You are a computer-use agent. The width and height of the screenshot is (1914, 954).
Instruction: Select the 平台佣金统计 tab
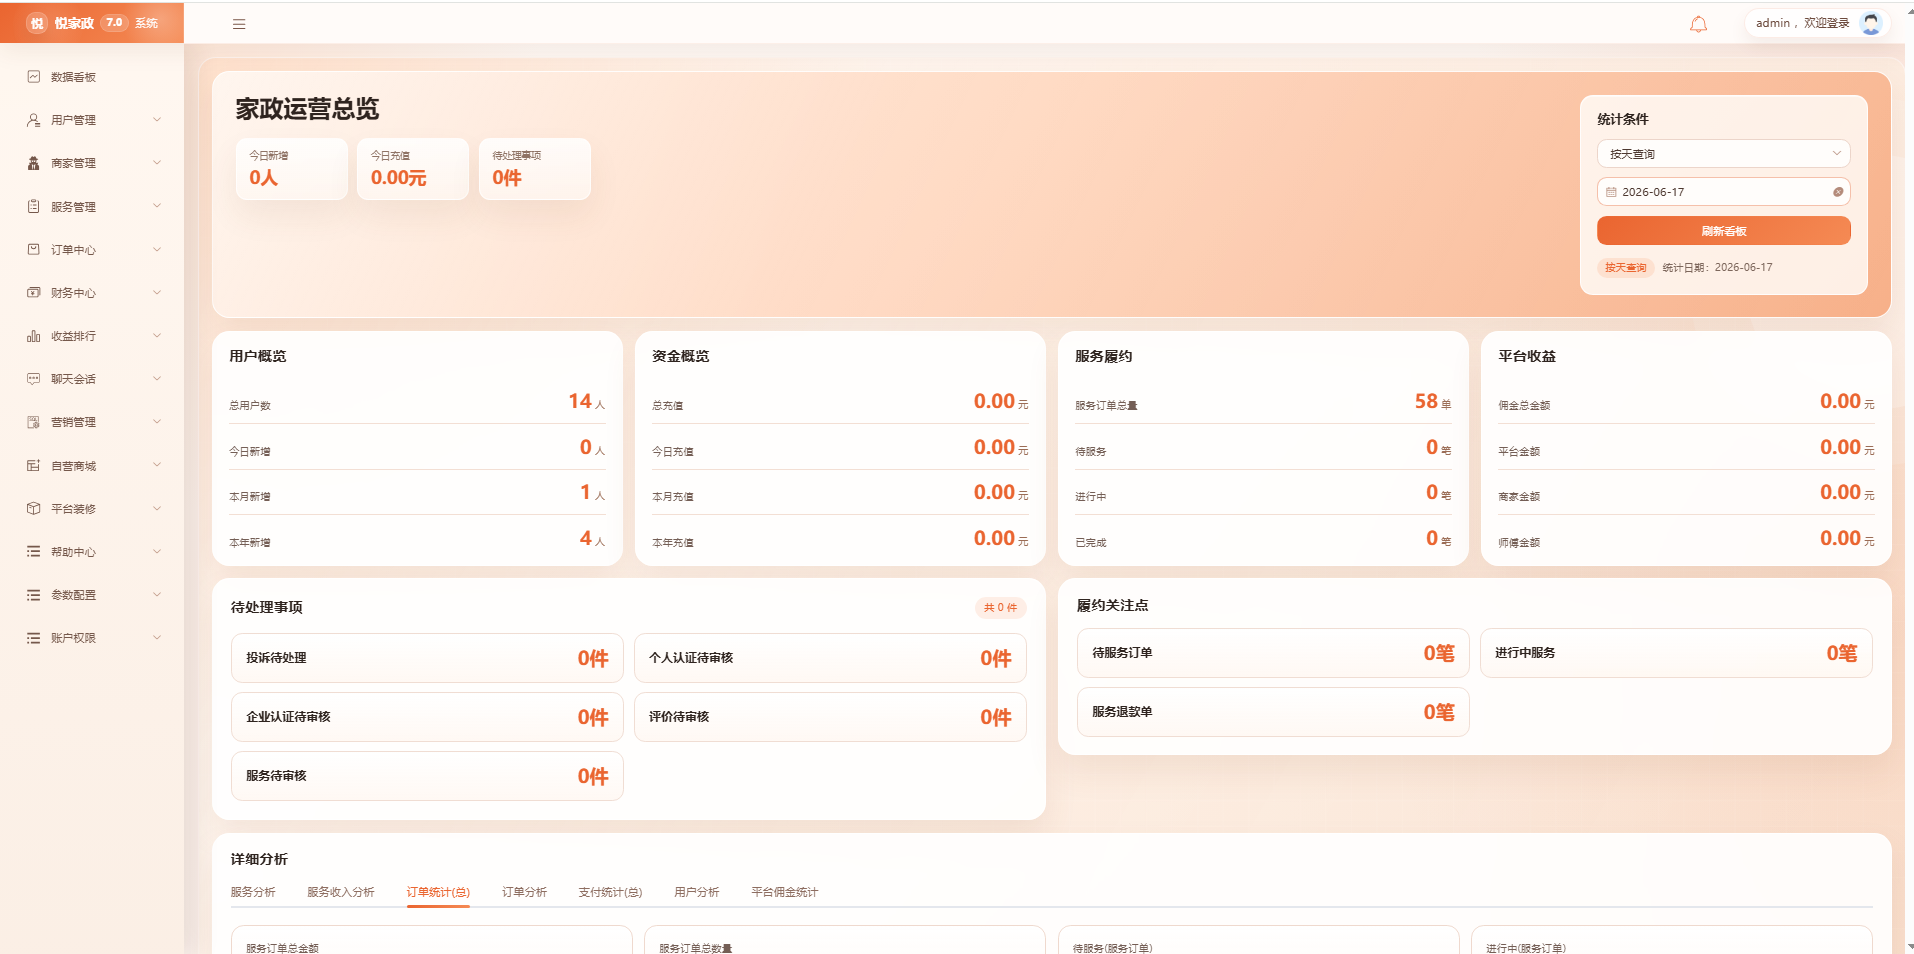click(x=785, y=892)
